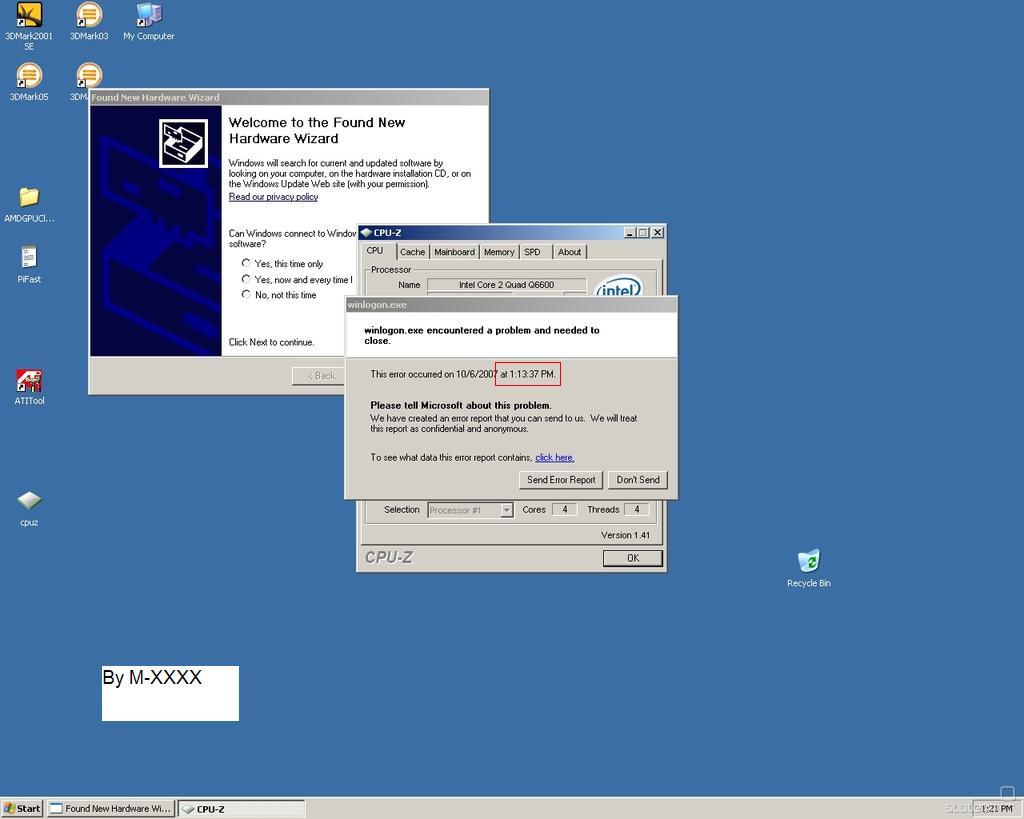Open the Memory tab in CPU-Z
The height and width of the screenshot is (819, 1024).
click(x=500, y=252)
